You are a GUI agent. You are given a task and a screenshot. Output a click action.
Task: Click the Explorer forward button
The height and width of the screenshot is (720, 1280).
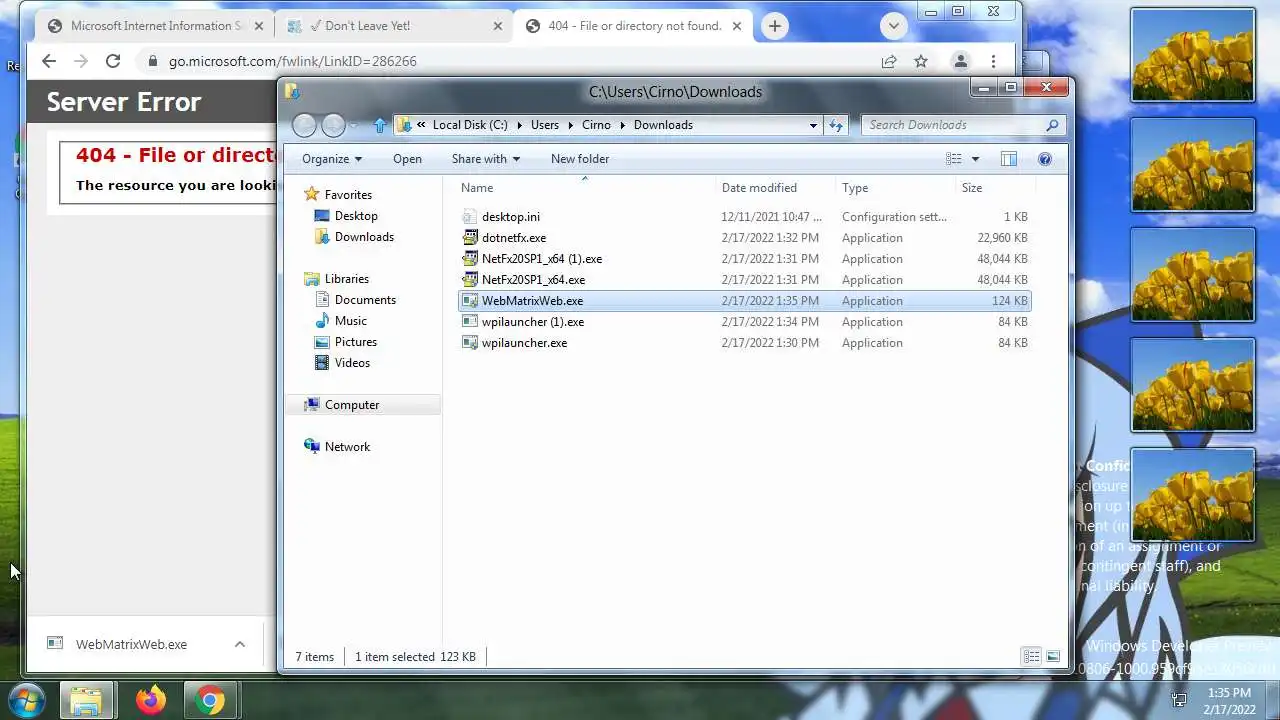(334, 125)
